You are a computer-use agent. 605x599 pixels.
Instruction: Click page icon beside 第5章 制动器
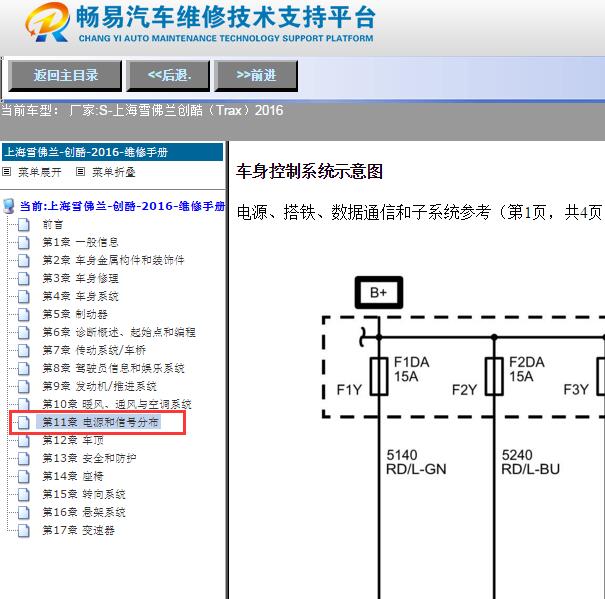click(x=24, y=314)
